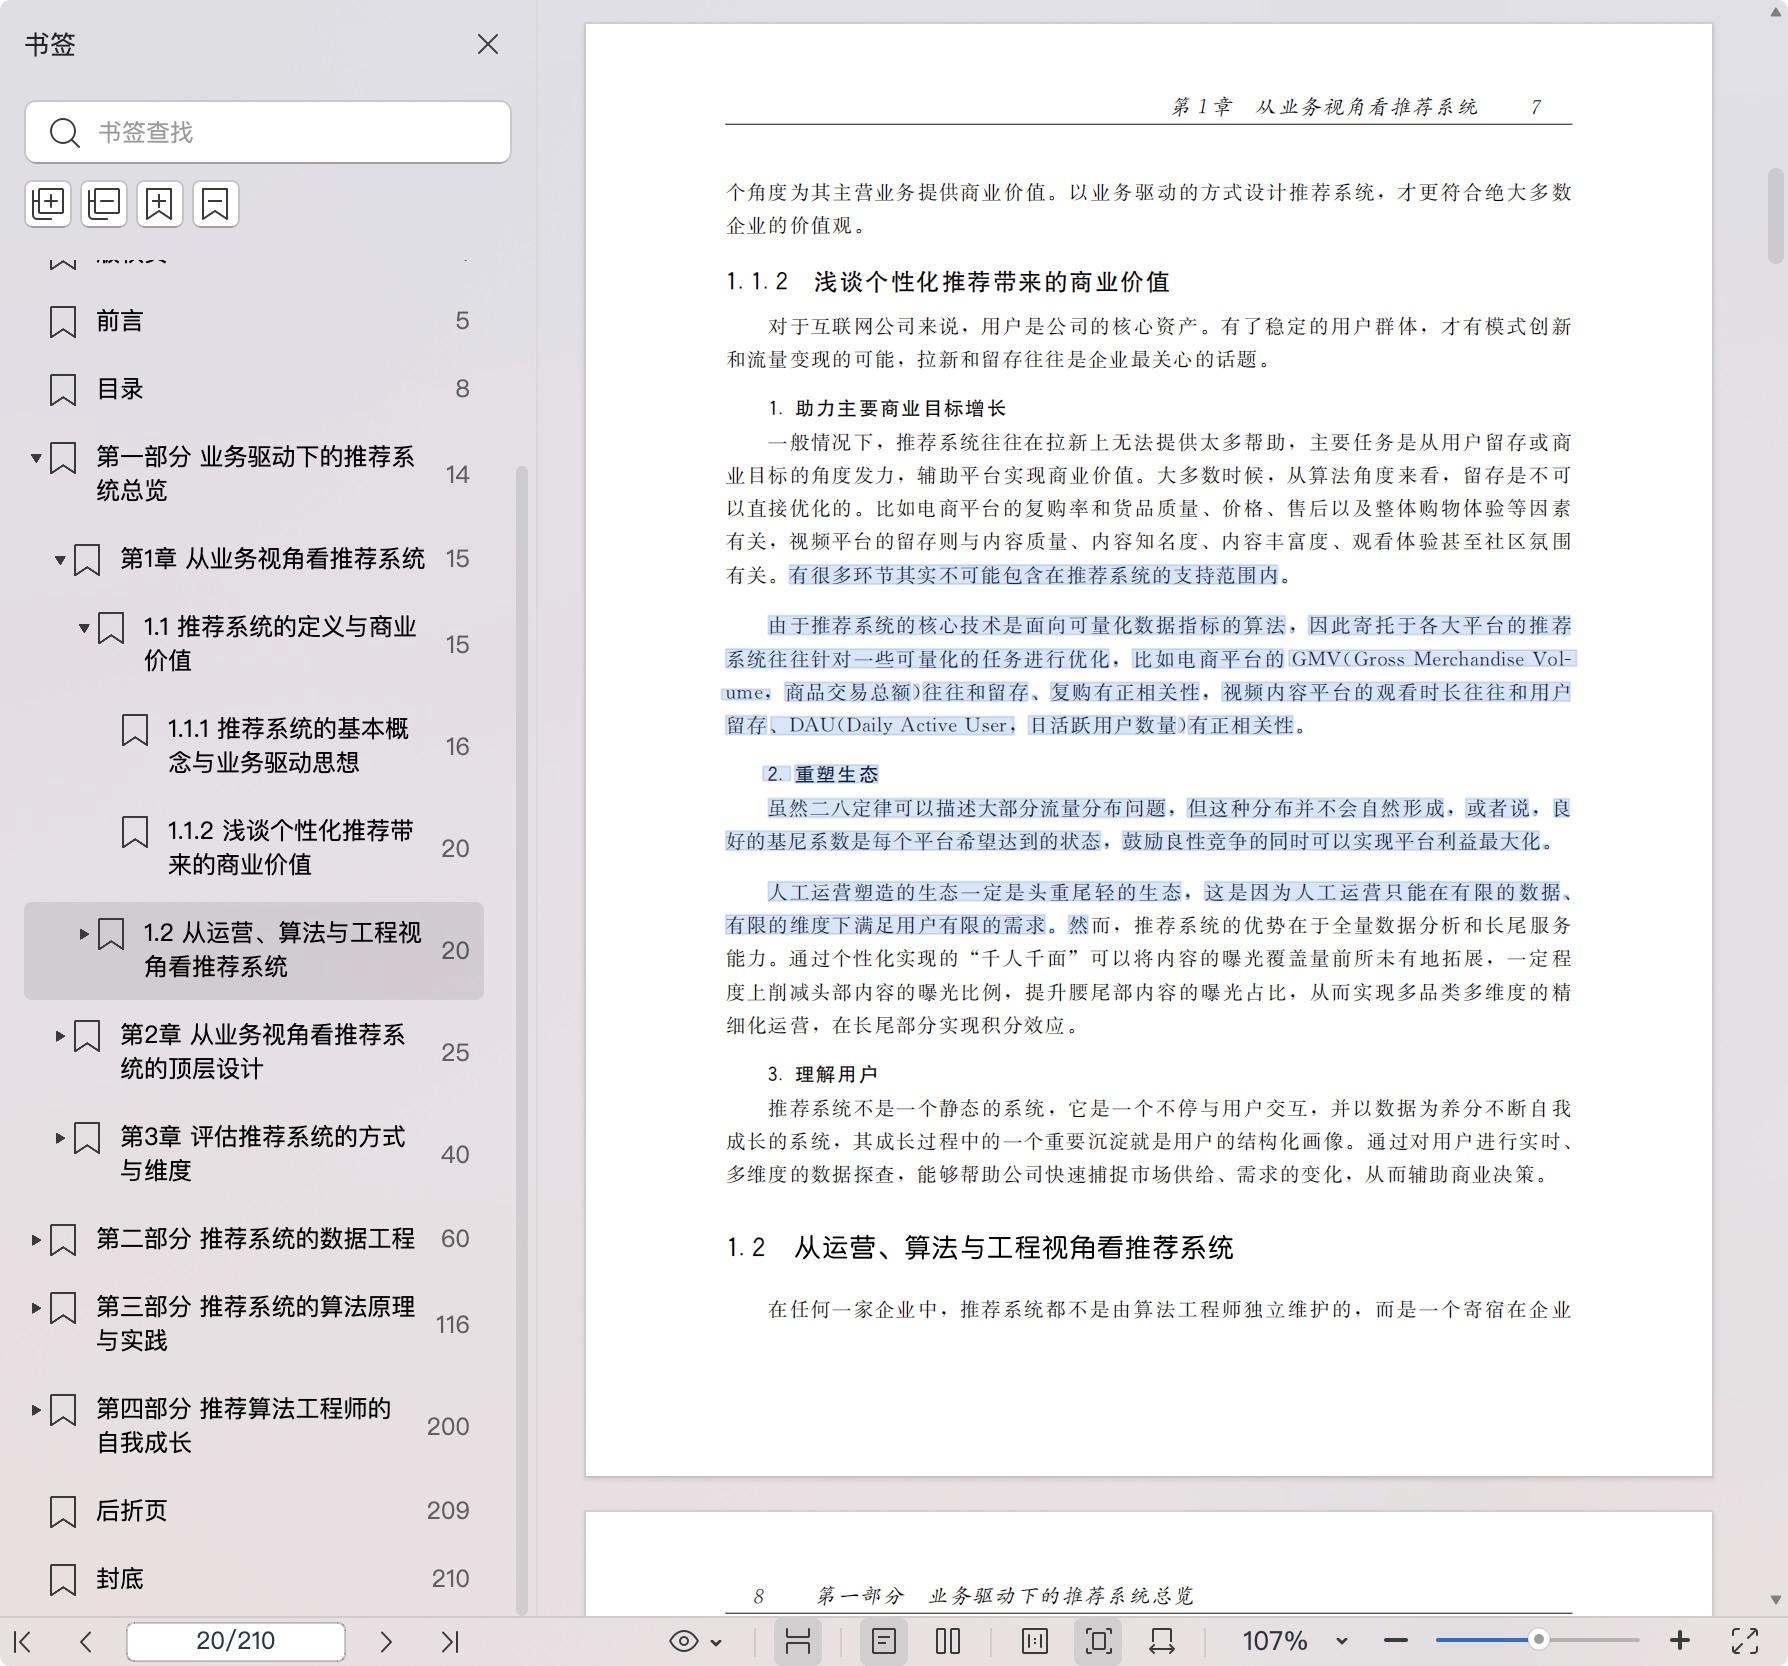Switch to two-page view

coord(948,1641)
